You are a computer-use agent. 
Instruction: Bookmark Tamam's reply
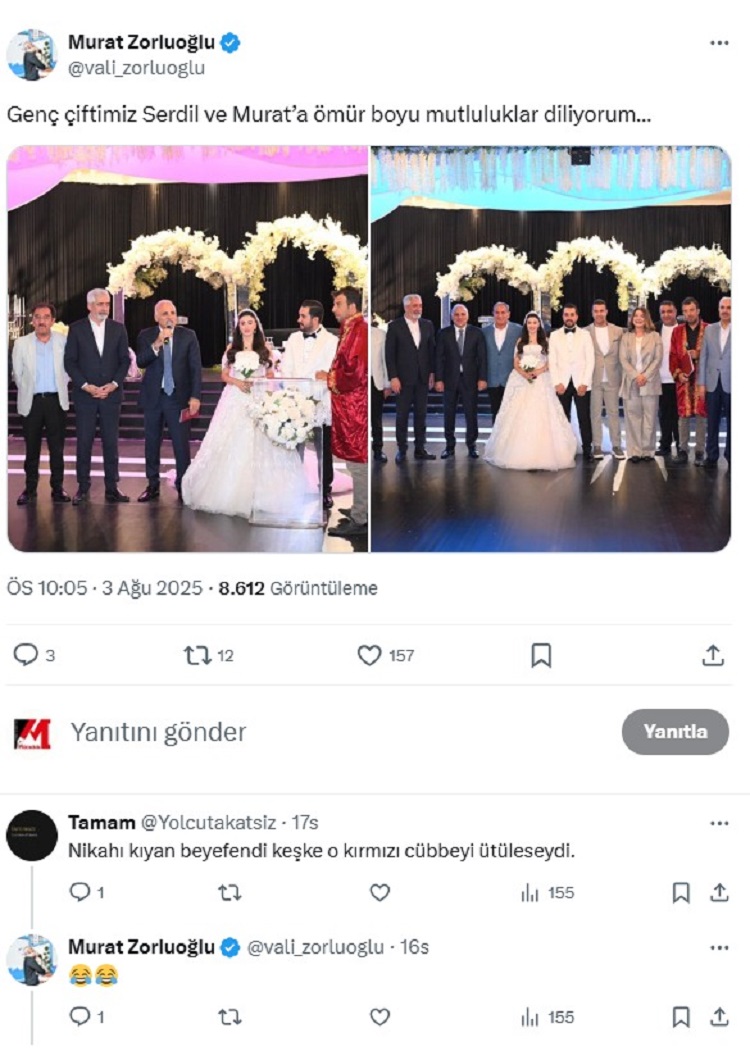tap(681, 892)
